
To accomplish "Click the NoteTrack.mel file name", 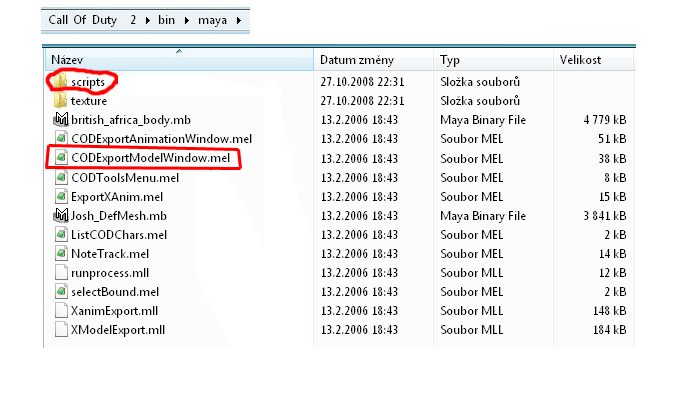I will tap(110, 254).
